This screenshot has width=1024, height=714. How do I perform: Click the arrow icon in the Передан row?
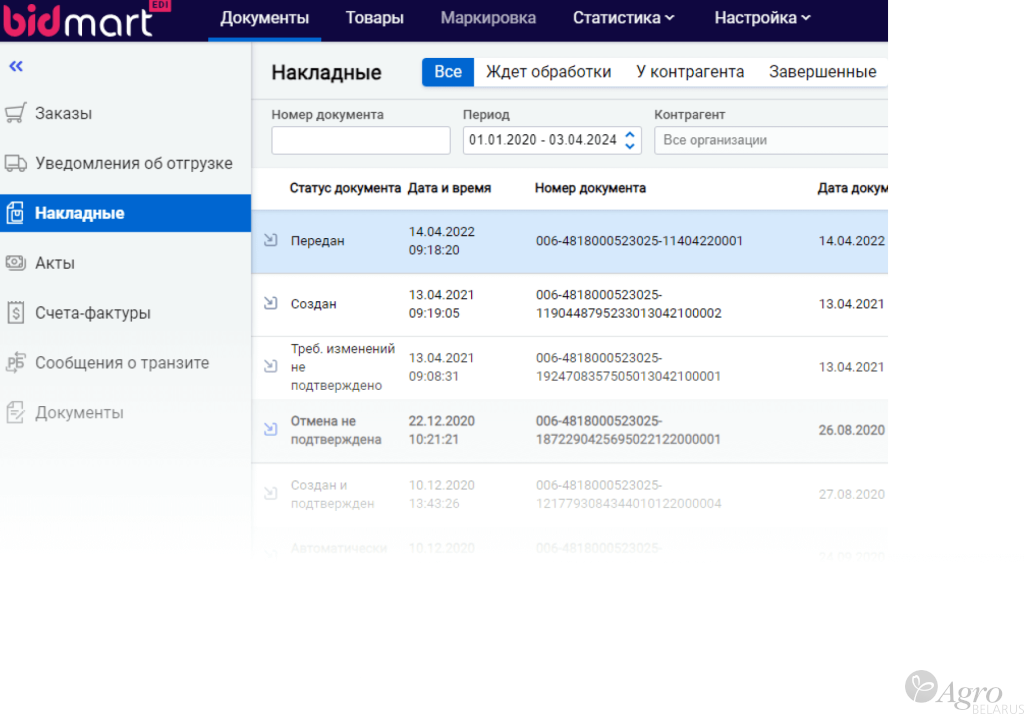click(270, 240)
